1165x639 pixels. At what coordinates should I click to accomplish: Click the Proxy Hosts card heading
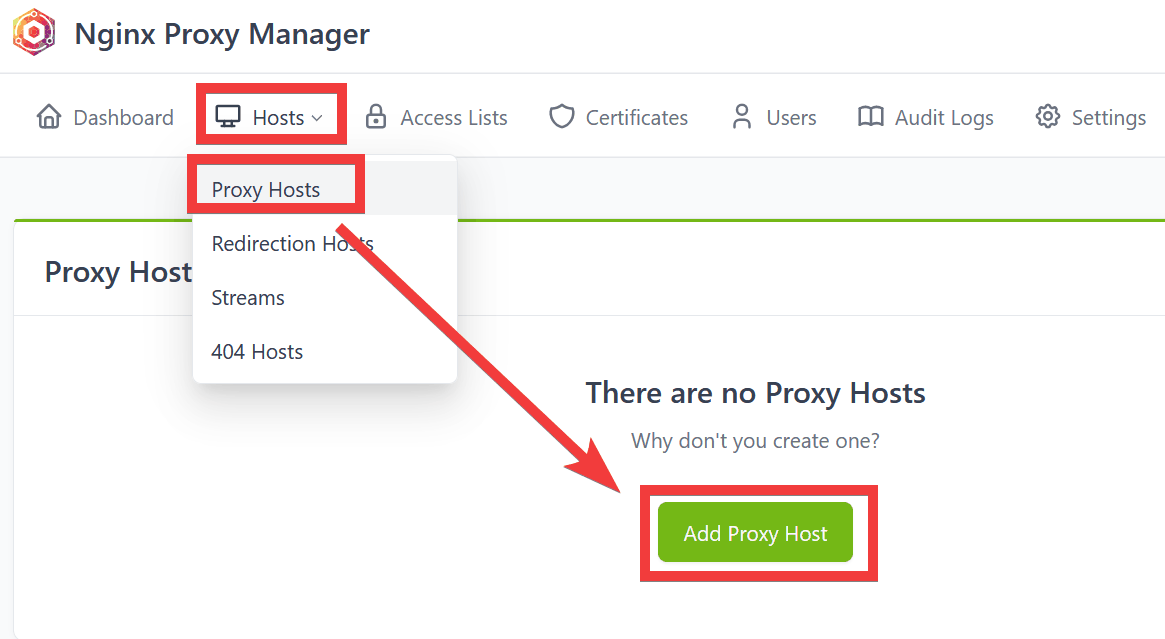pos(118,272)
